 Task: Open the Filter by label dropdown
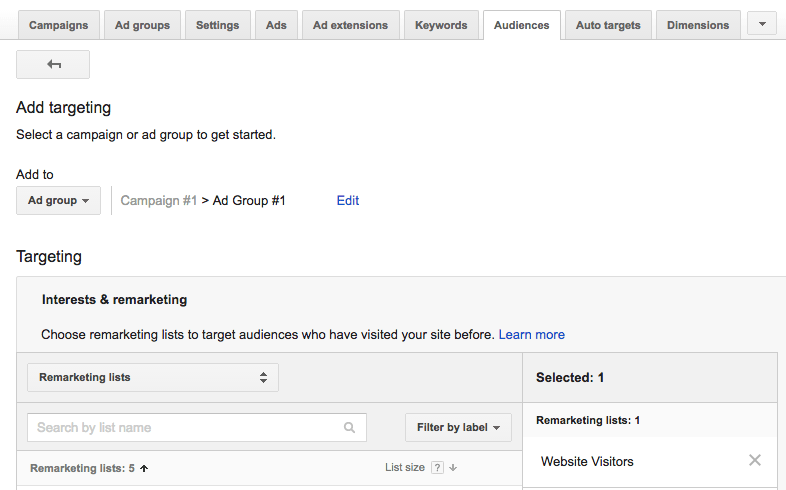[458, 427]
